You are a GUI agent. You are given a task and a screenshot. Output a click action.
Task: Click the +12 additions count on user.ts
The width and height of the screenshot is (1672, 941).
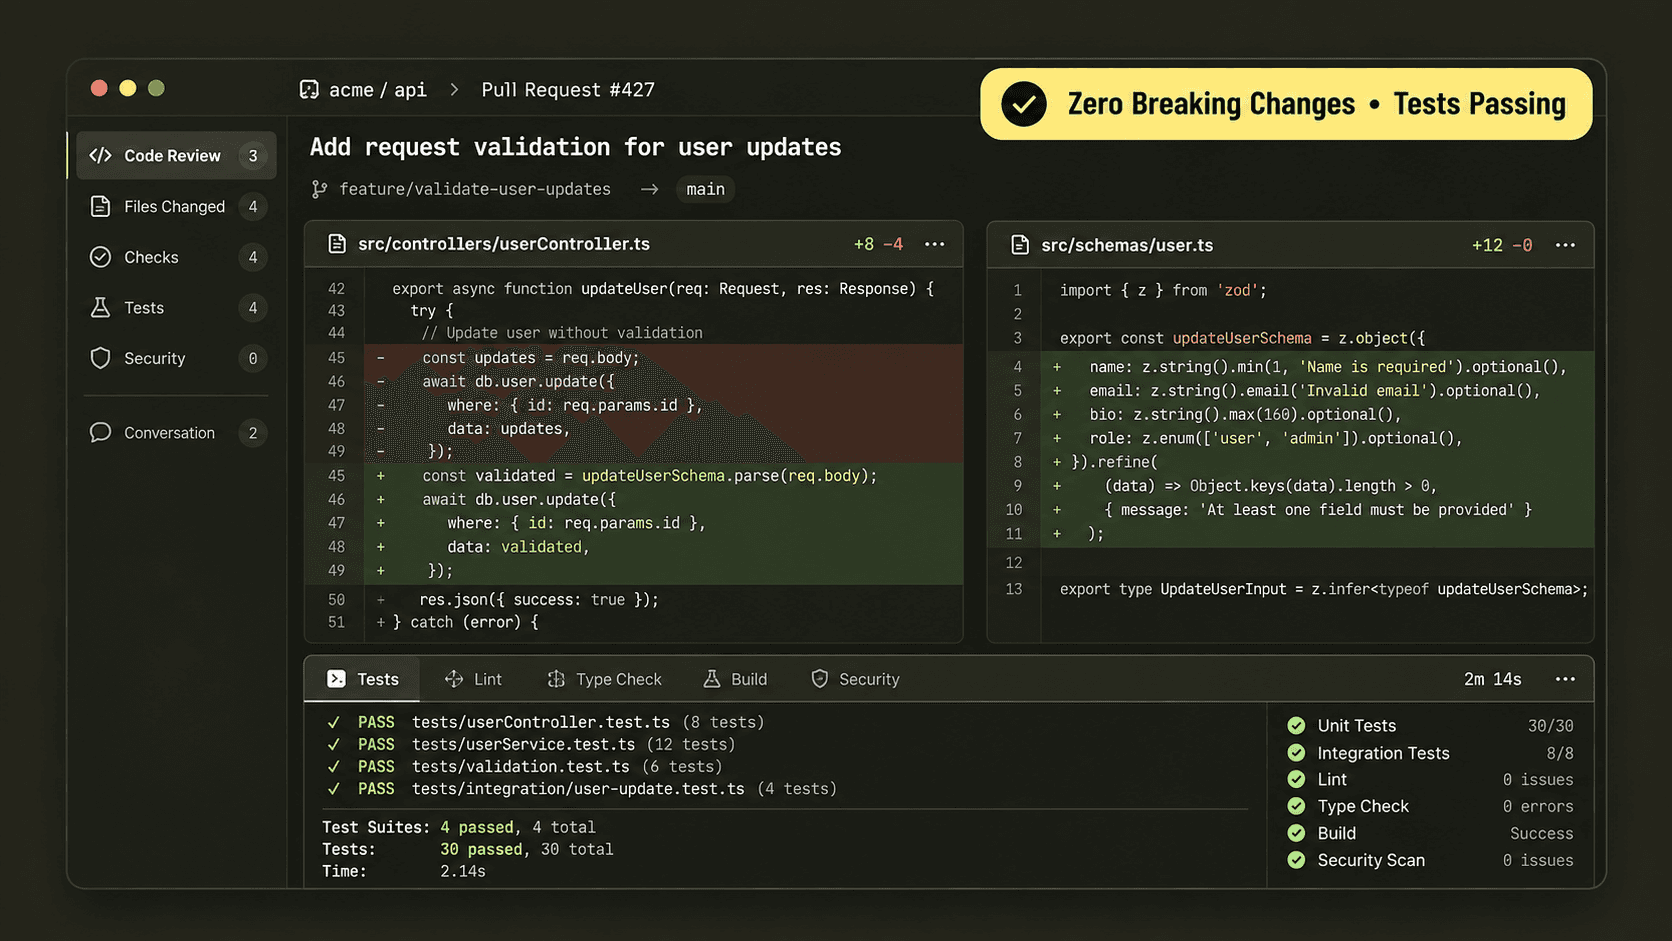(x=1487, y=245)
